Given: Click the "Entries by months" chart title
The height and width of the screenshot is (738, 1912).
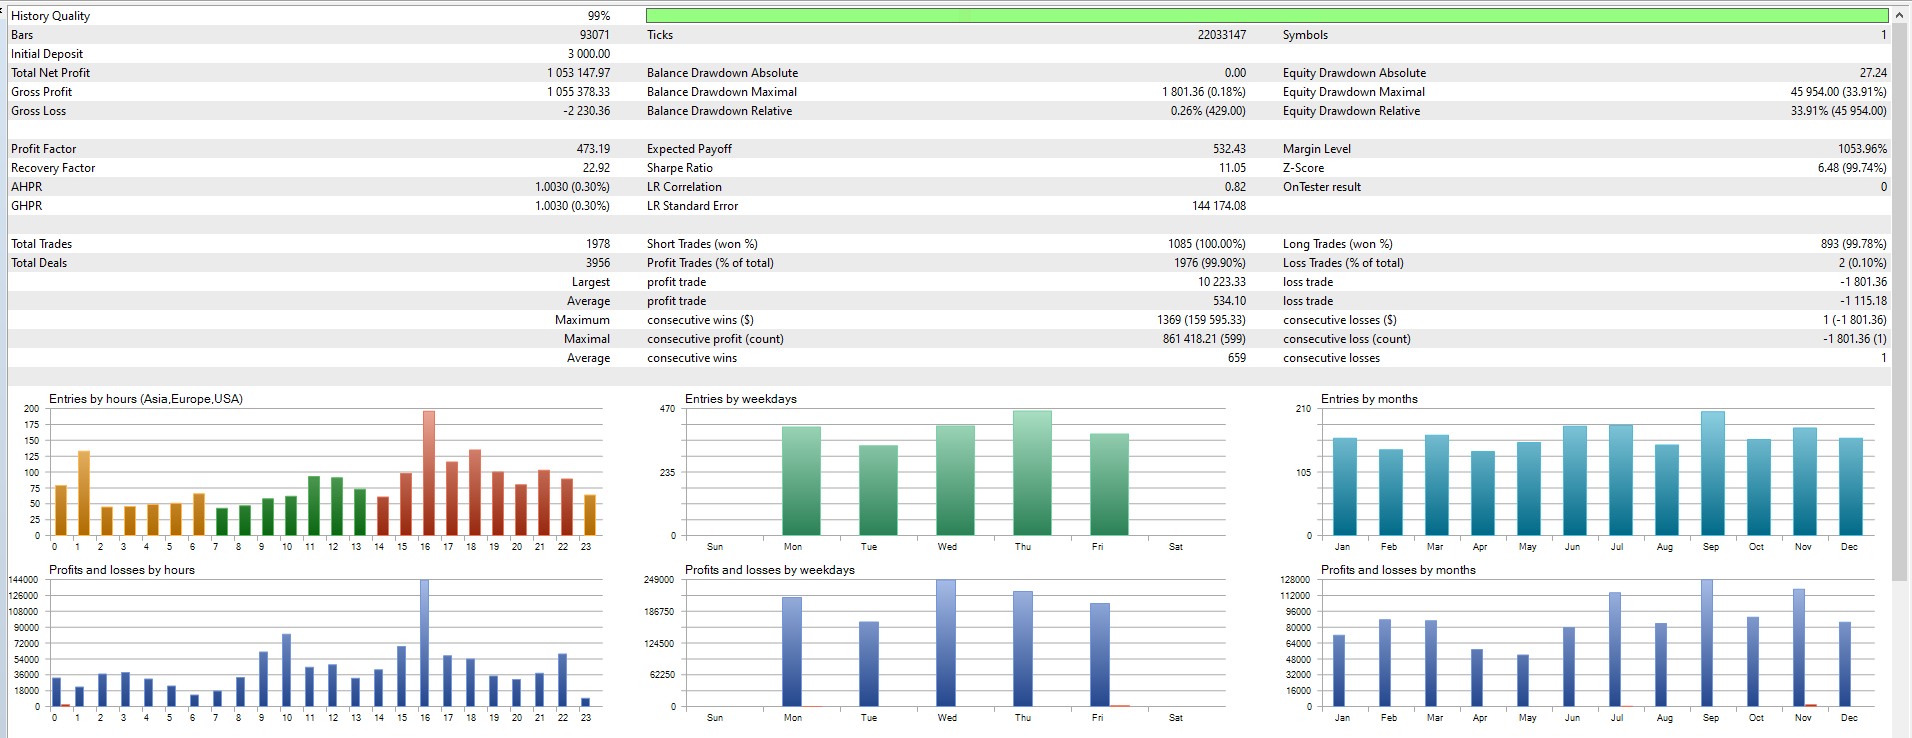Looking at the screenshot, I should click(x=1369, y=399).
